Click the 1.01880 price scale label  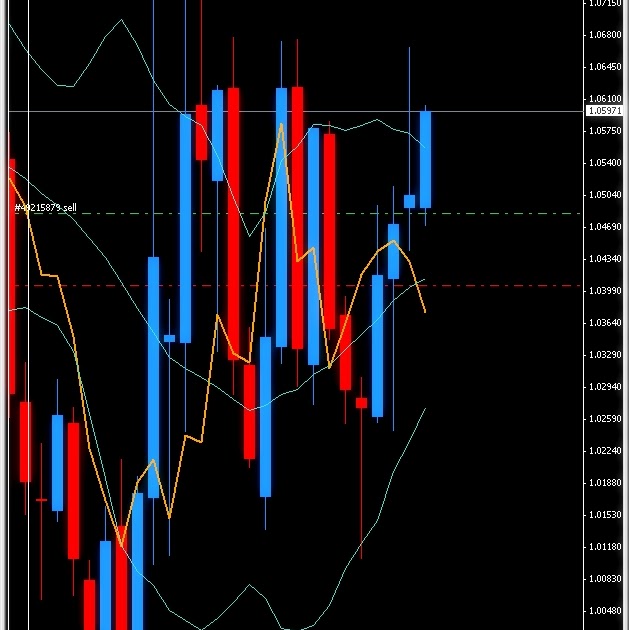coord(605,483)
